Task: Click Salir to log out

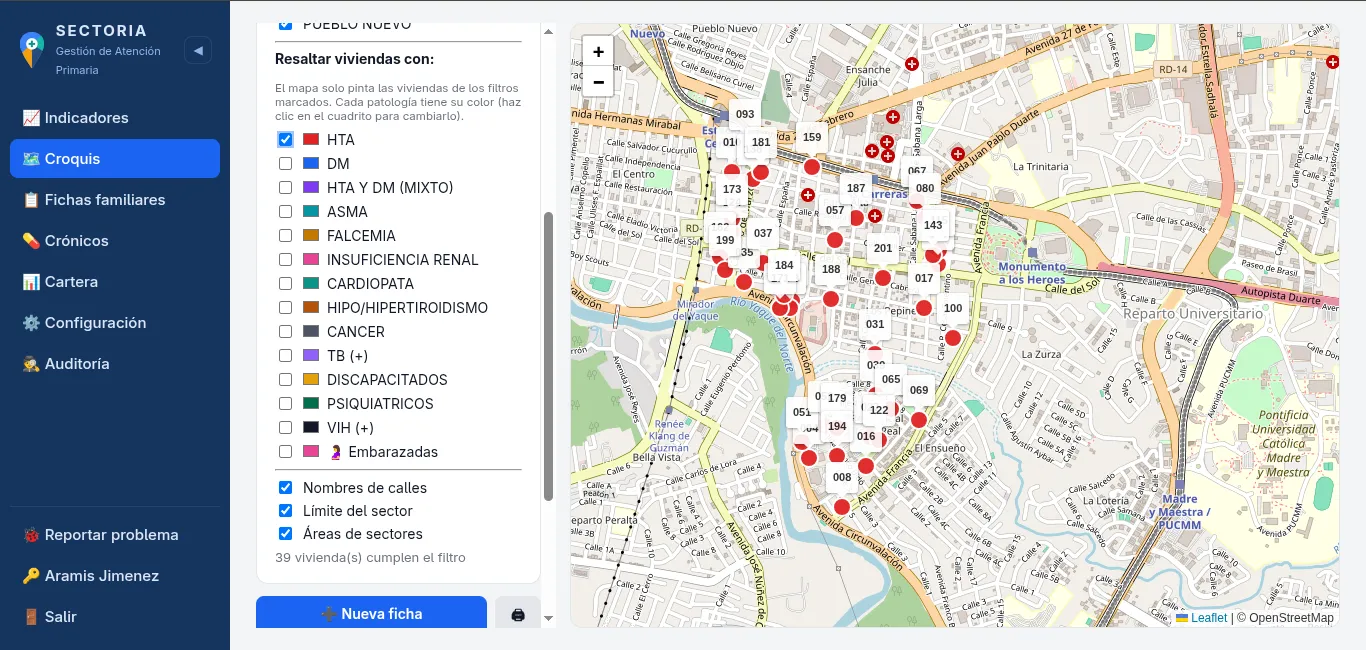Action: 115,617
